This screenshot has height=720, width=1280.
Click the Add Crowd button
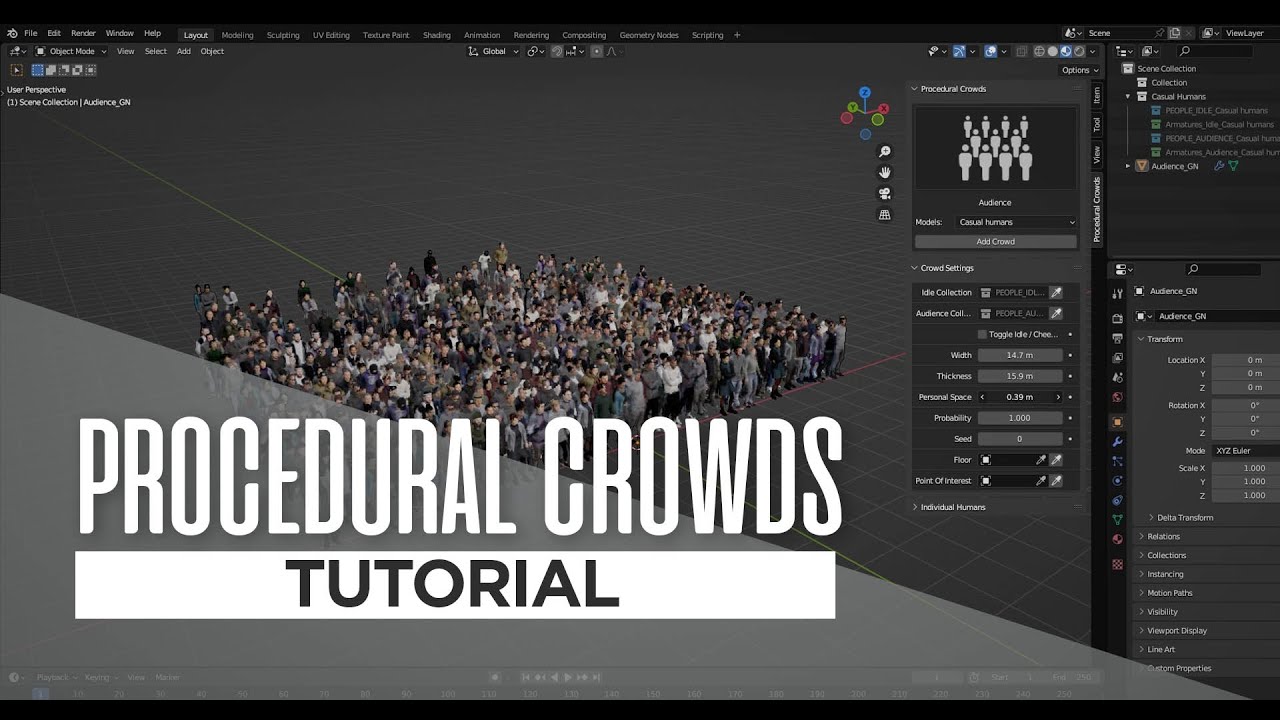[x=996, y=241]
